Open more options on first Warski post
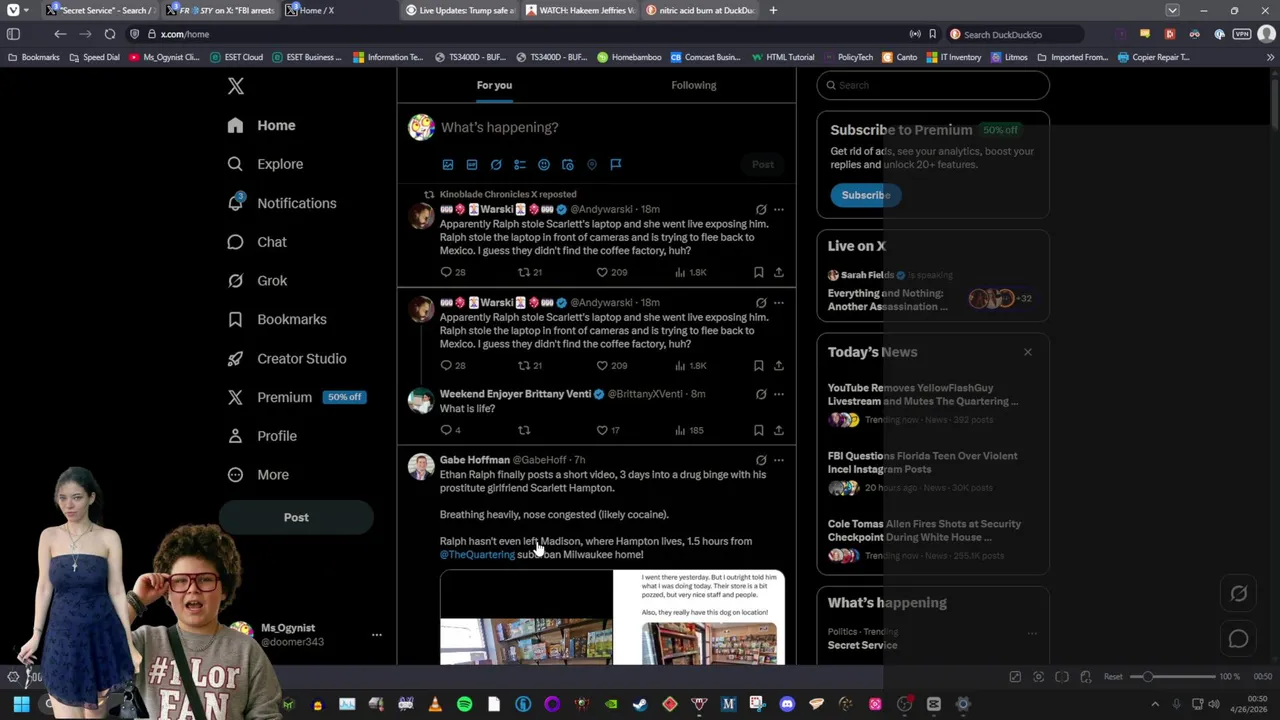 pos(778,210)
